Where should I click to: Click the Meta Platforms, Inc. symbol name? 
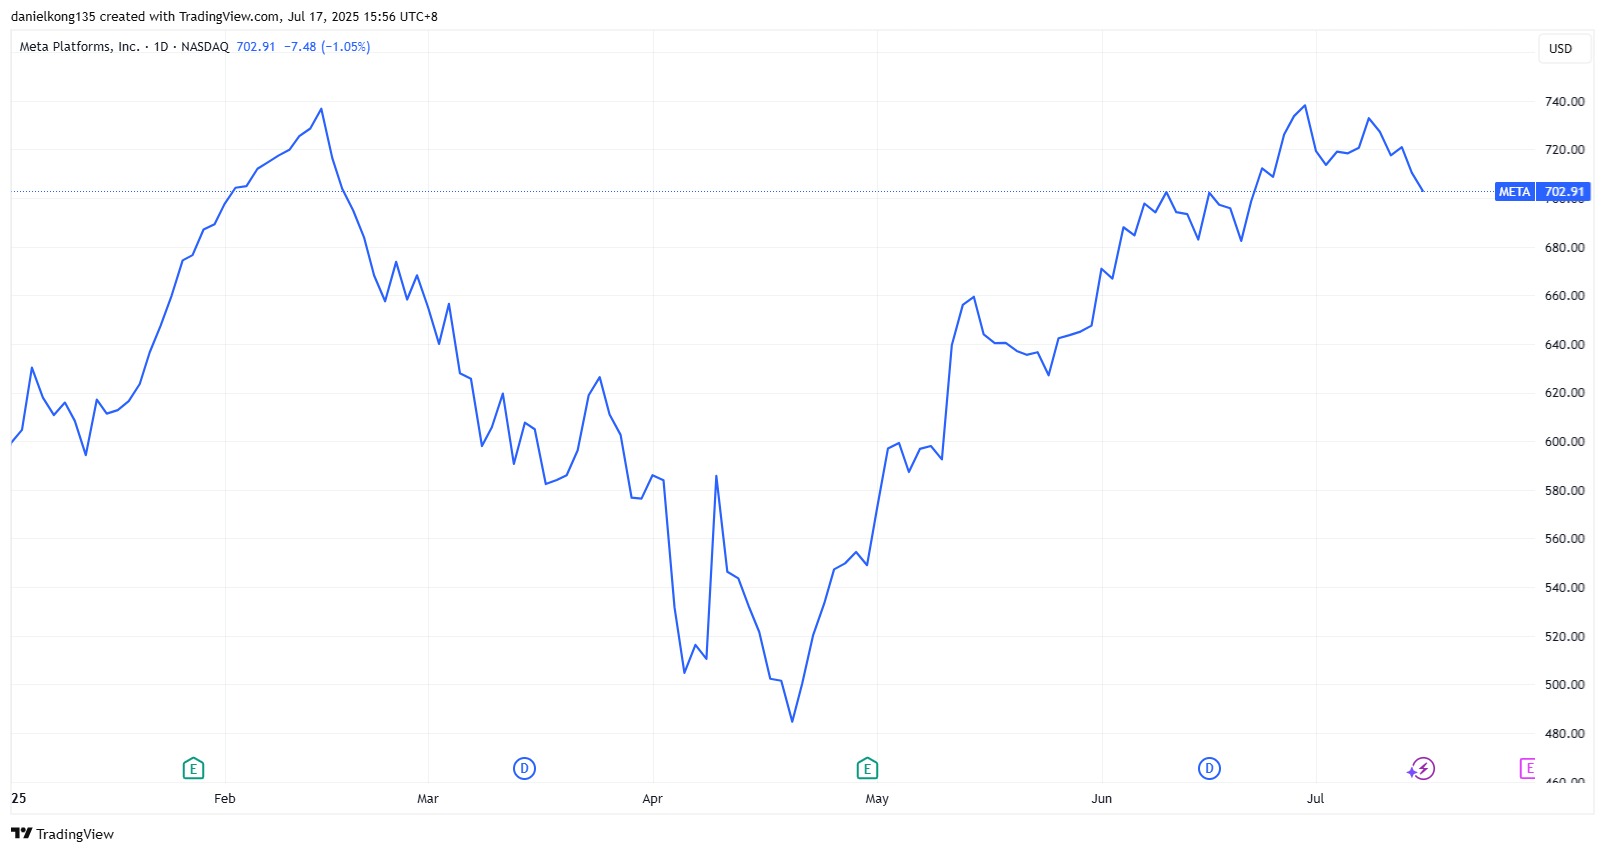click(80, 47)
